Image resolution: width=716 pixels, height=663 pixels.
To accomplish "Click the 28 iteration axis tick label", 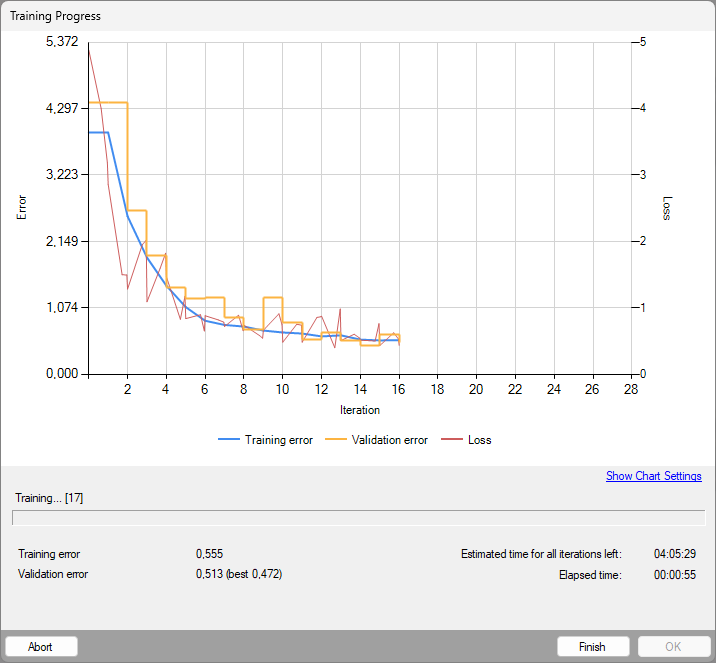I will [x=630, y=389].
